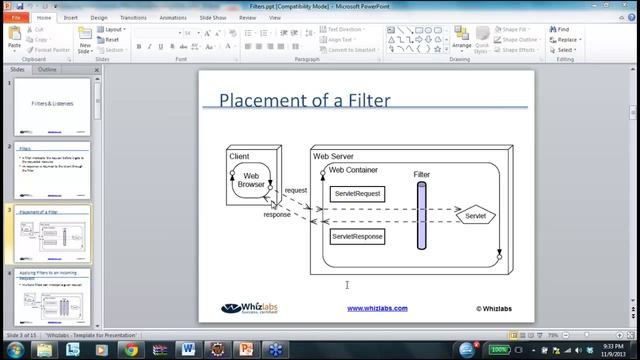640x360 pixels.
Task: Click the Paste clipboard icon
Action: (14, 34)
